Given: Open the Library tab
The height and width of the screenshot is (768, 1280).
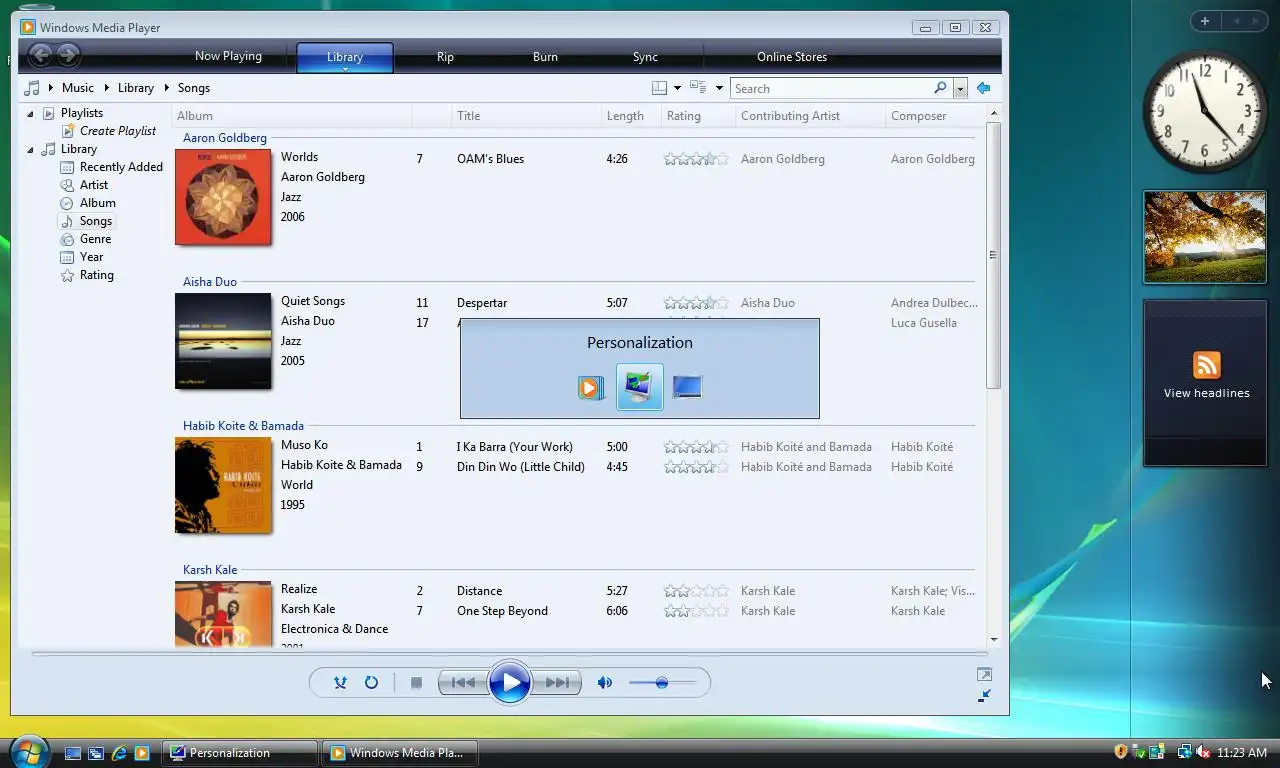Looking at the screenshot, I should [x=345, y=57].
